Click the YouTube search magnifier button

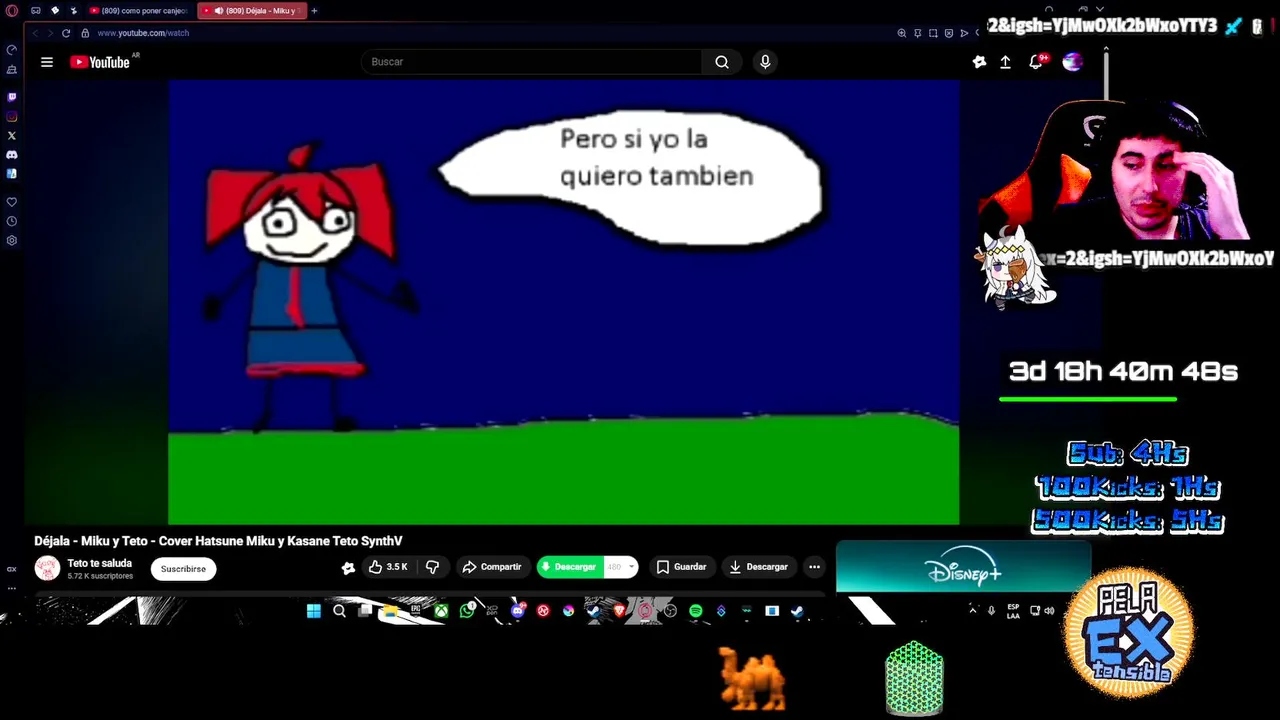721,62
